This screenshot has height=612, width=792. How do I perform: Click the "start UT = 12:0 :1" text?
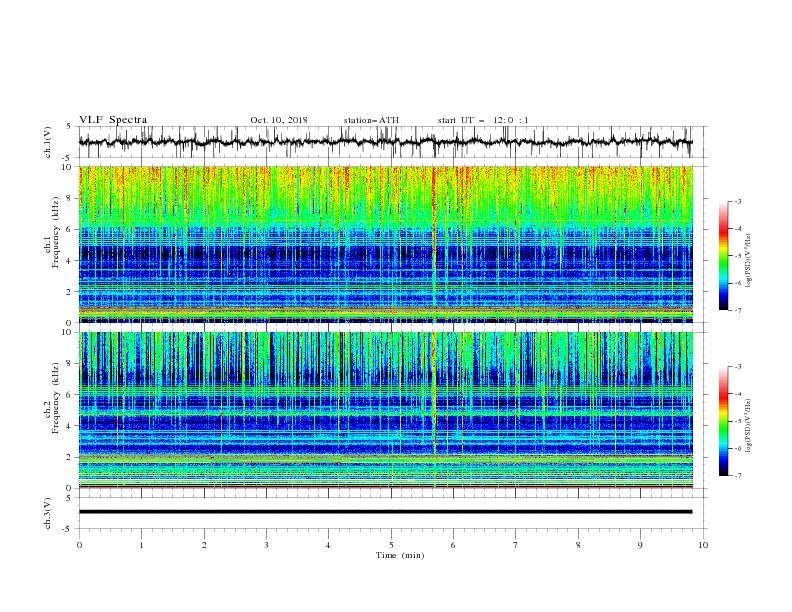pos(483,120)
